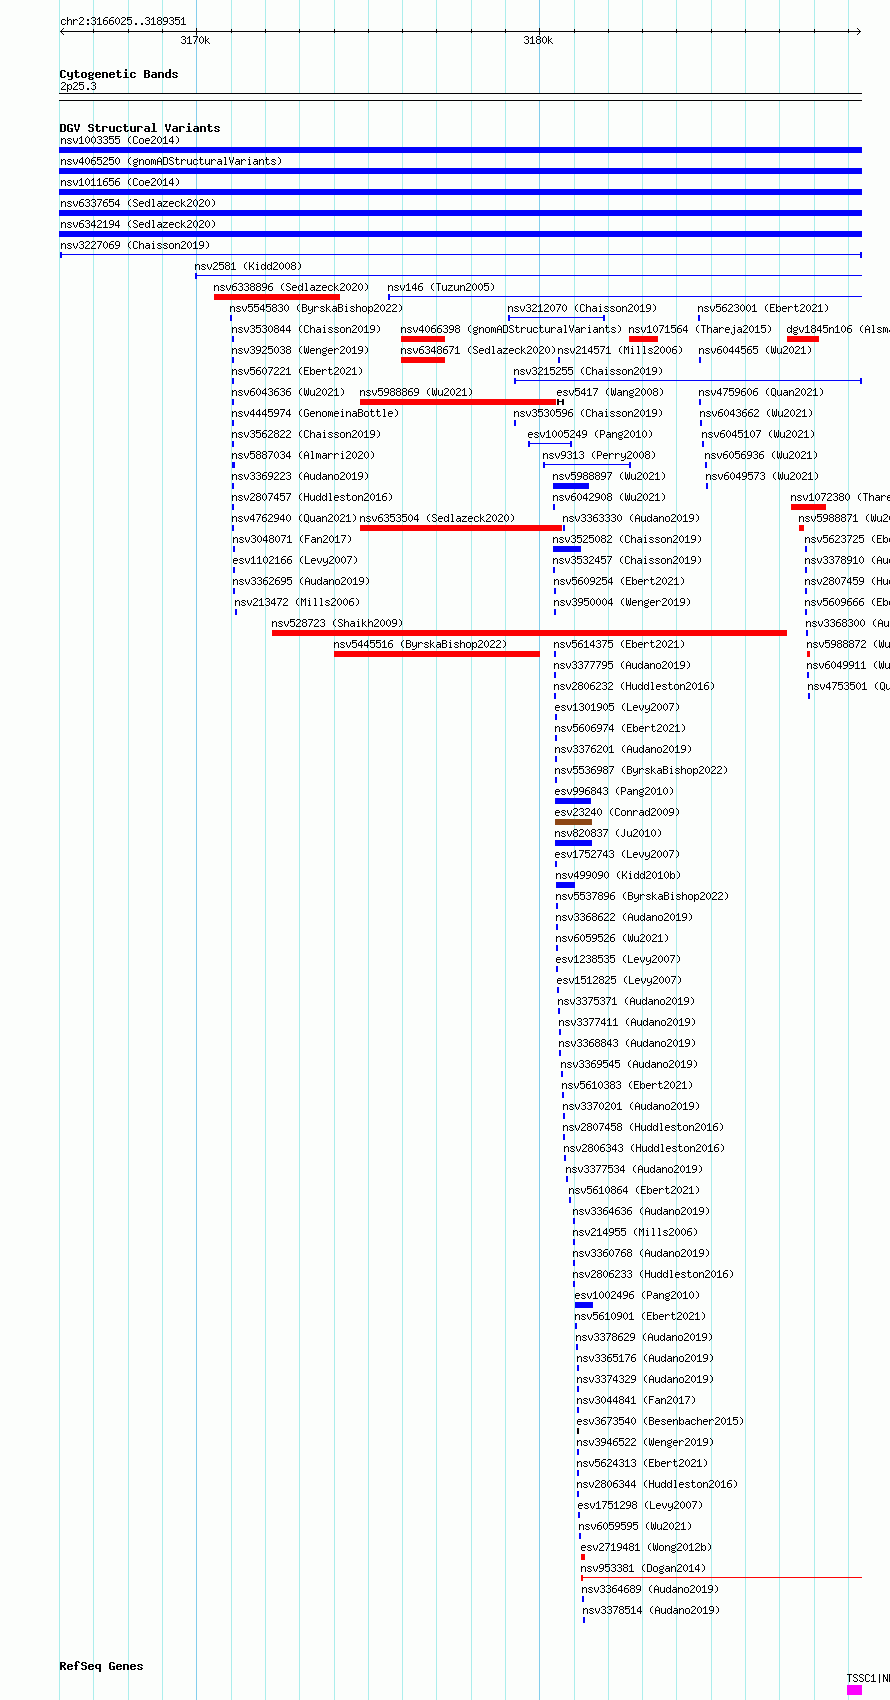Viewport: 890px width, 1700px height.
Task: Click the nsv1011656 (Coe2014) label
Action: (120, 182)
